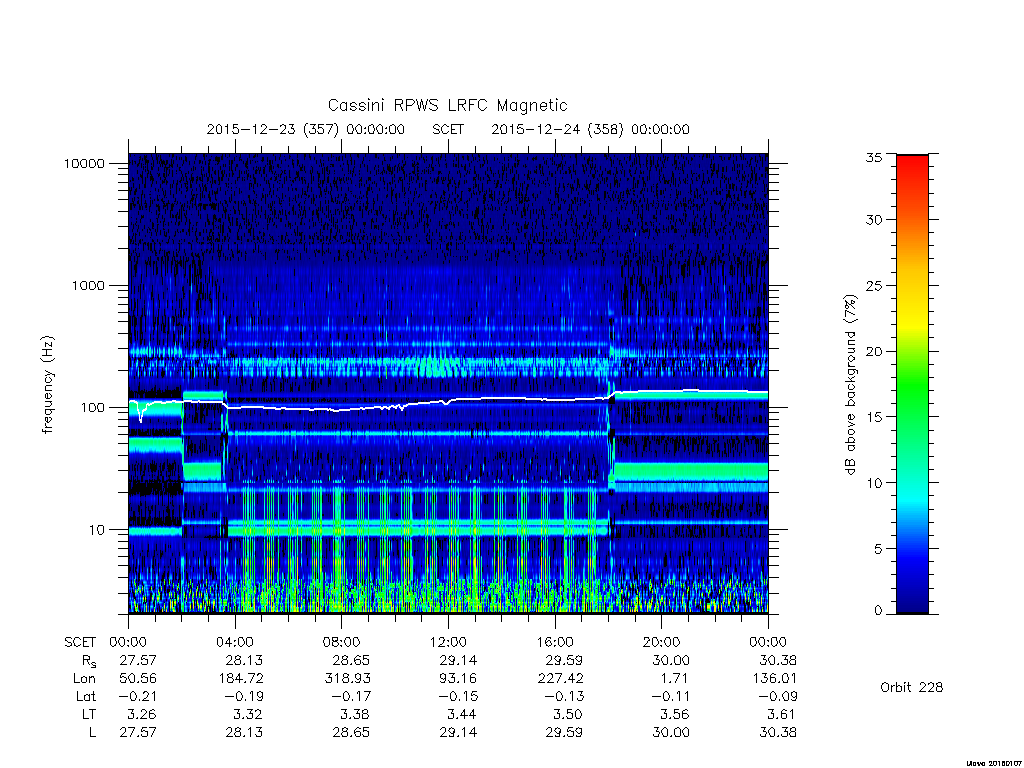Screen dimensions: 1024x768
Task: Click the 10000 Hz frequency axis label
Action: [x=84, y=163]
